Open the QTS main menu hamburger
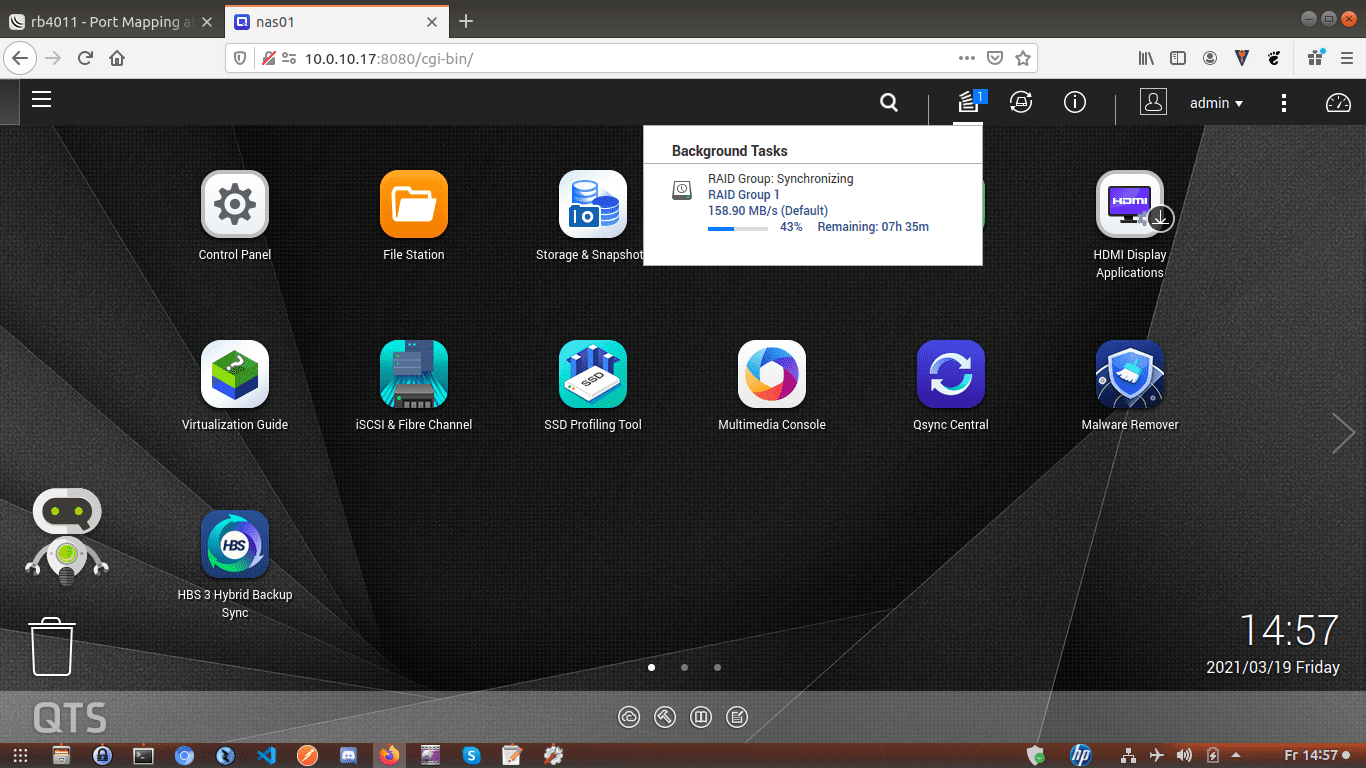Viewport: 1366px width, 768px height. 41,99
